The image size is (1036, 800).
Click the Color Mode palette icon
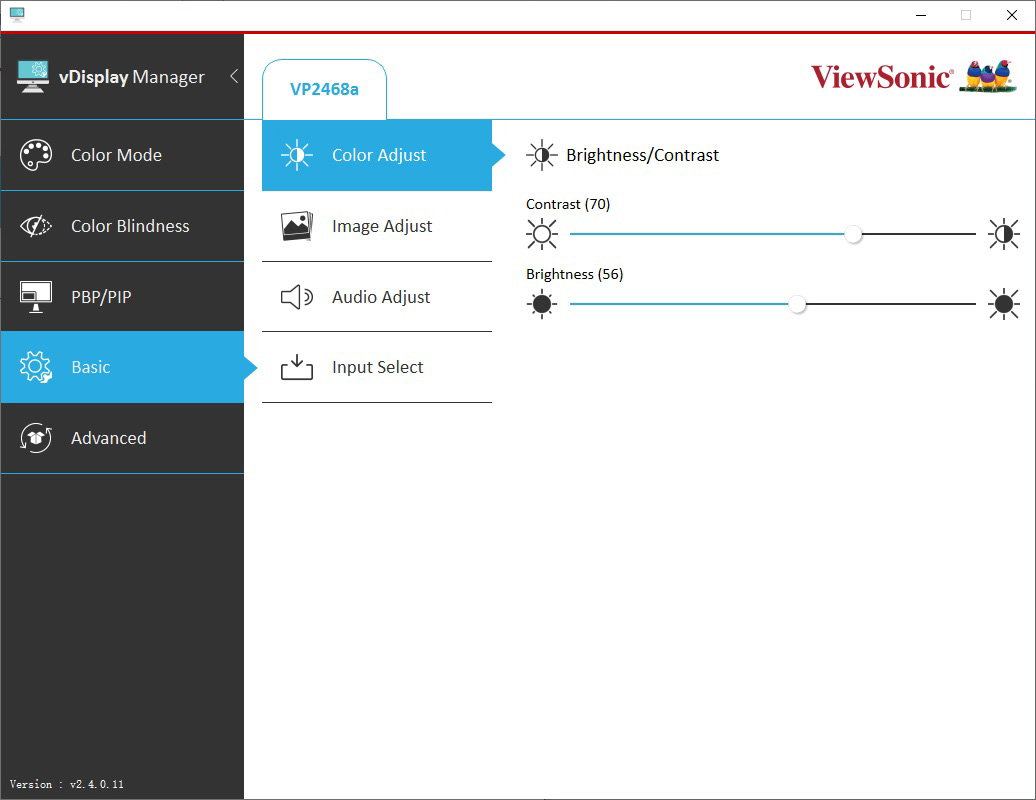pos(36,155)
